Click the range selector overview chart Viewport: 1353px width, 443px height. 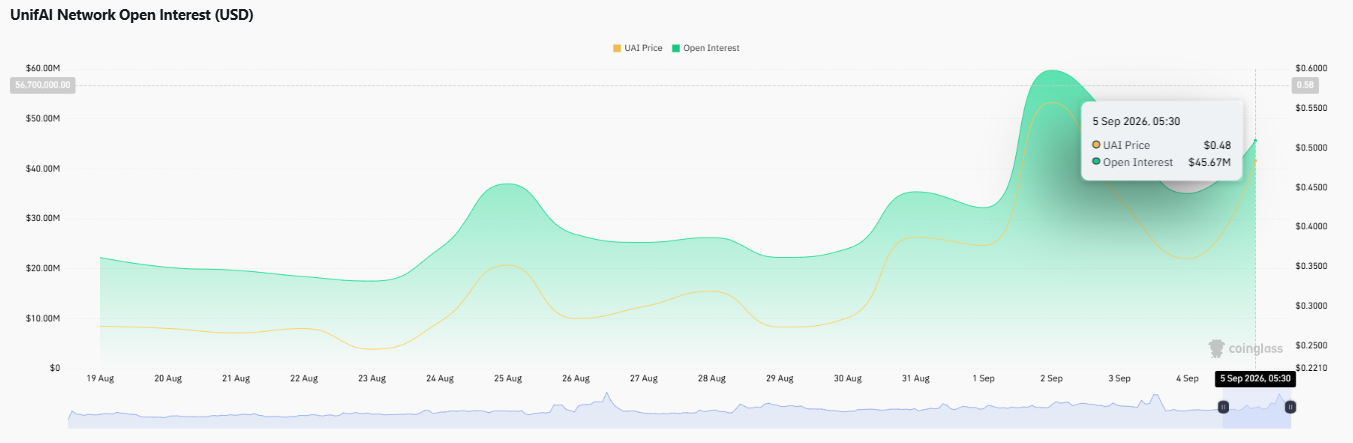(x=679, y=410)
